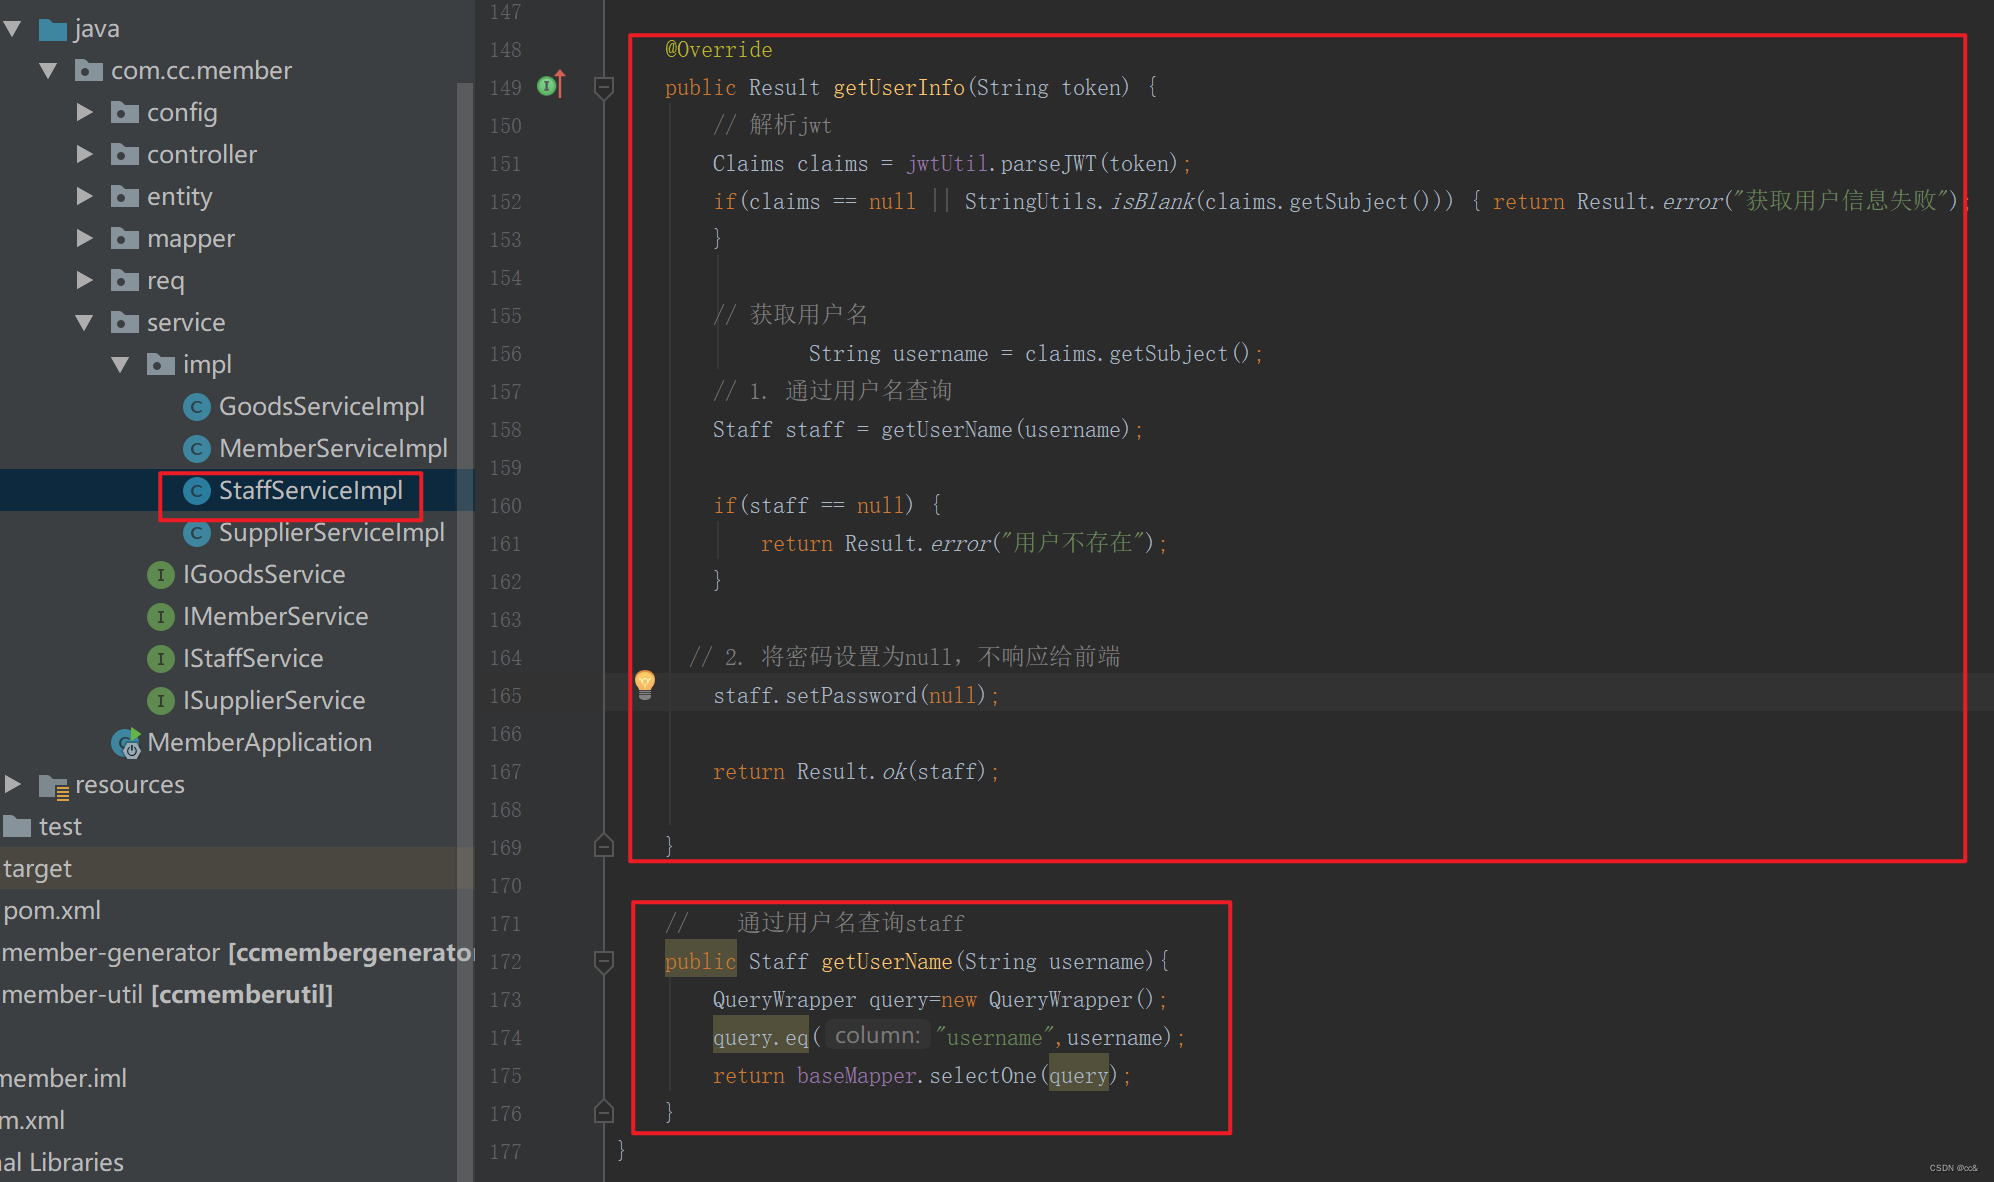This screenshot has height=1182, width=1994.
Task: Click the ISupplierService interface icon
Action: [x=160, y=701]
